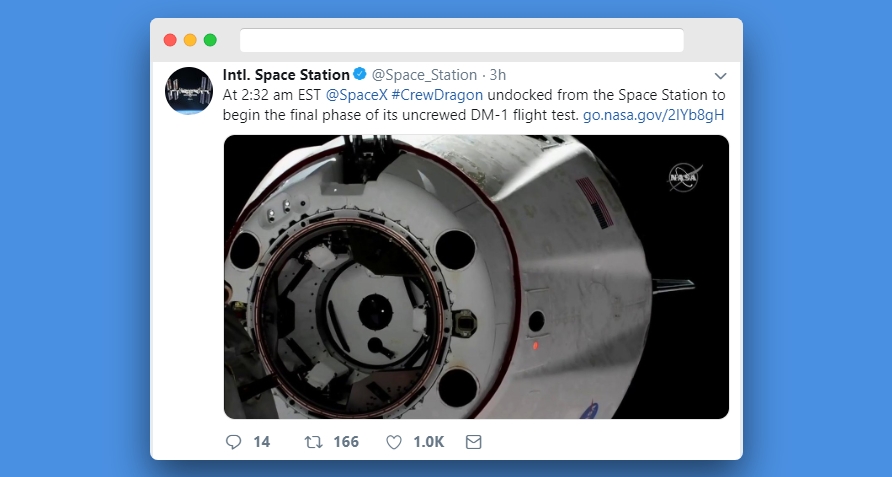Click the yellow minimize window button
This screenshot has height=477, width=892.
click(190, 40)
